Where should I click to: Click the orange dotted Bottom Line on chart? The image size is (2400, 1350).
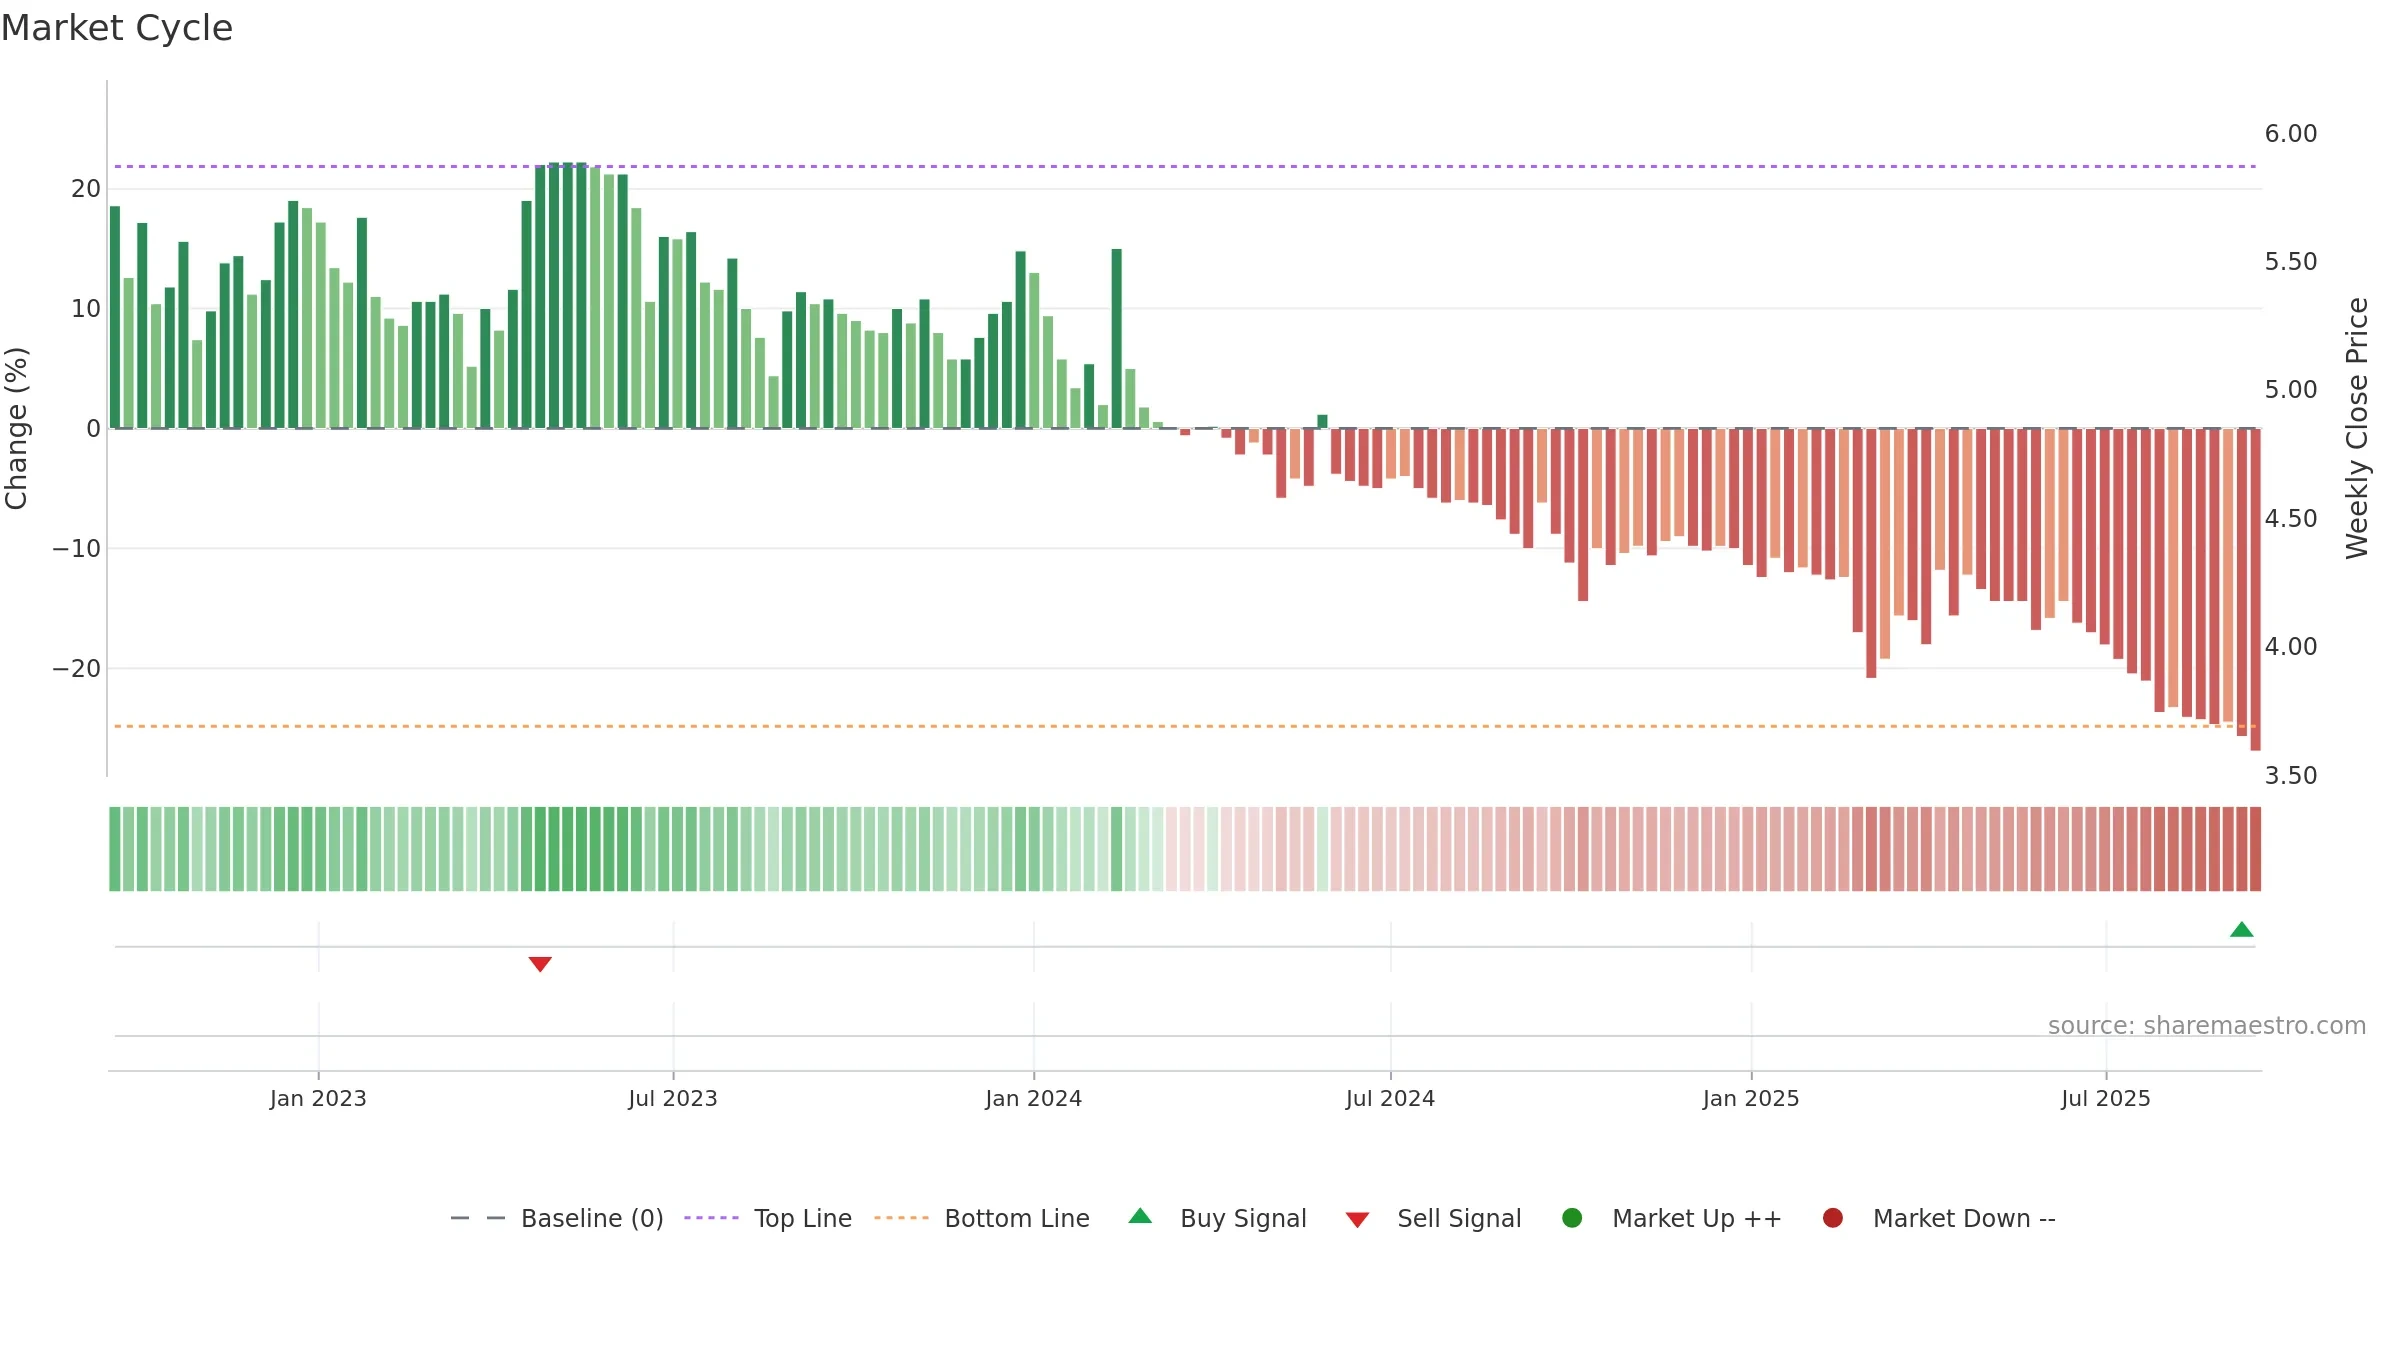pyautogui.click(x=1185, y=726)
